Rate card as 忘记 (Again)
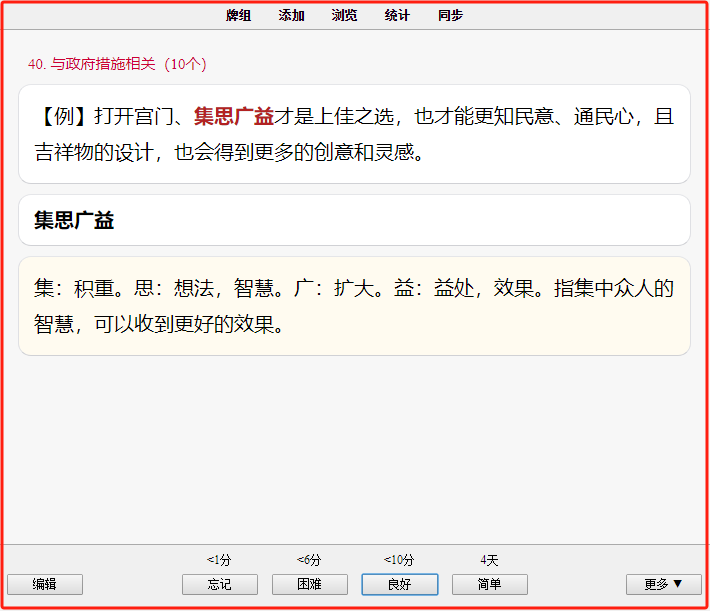Viewport: 710px width, 611px height. click(x=220, y=584)
